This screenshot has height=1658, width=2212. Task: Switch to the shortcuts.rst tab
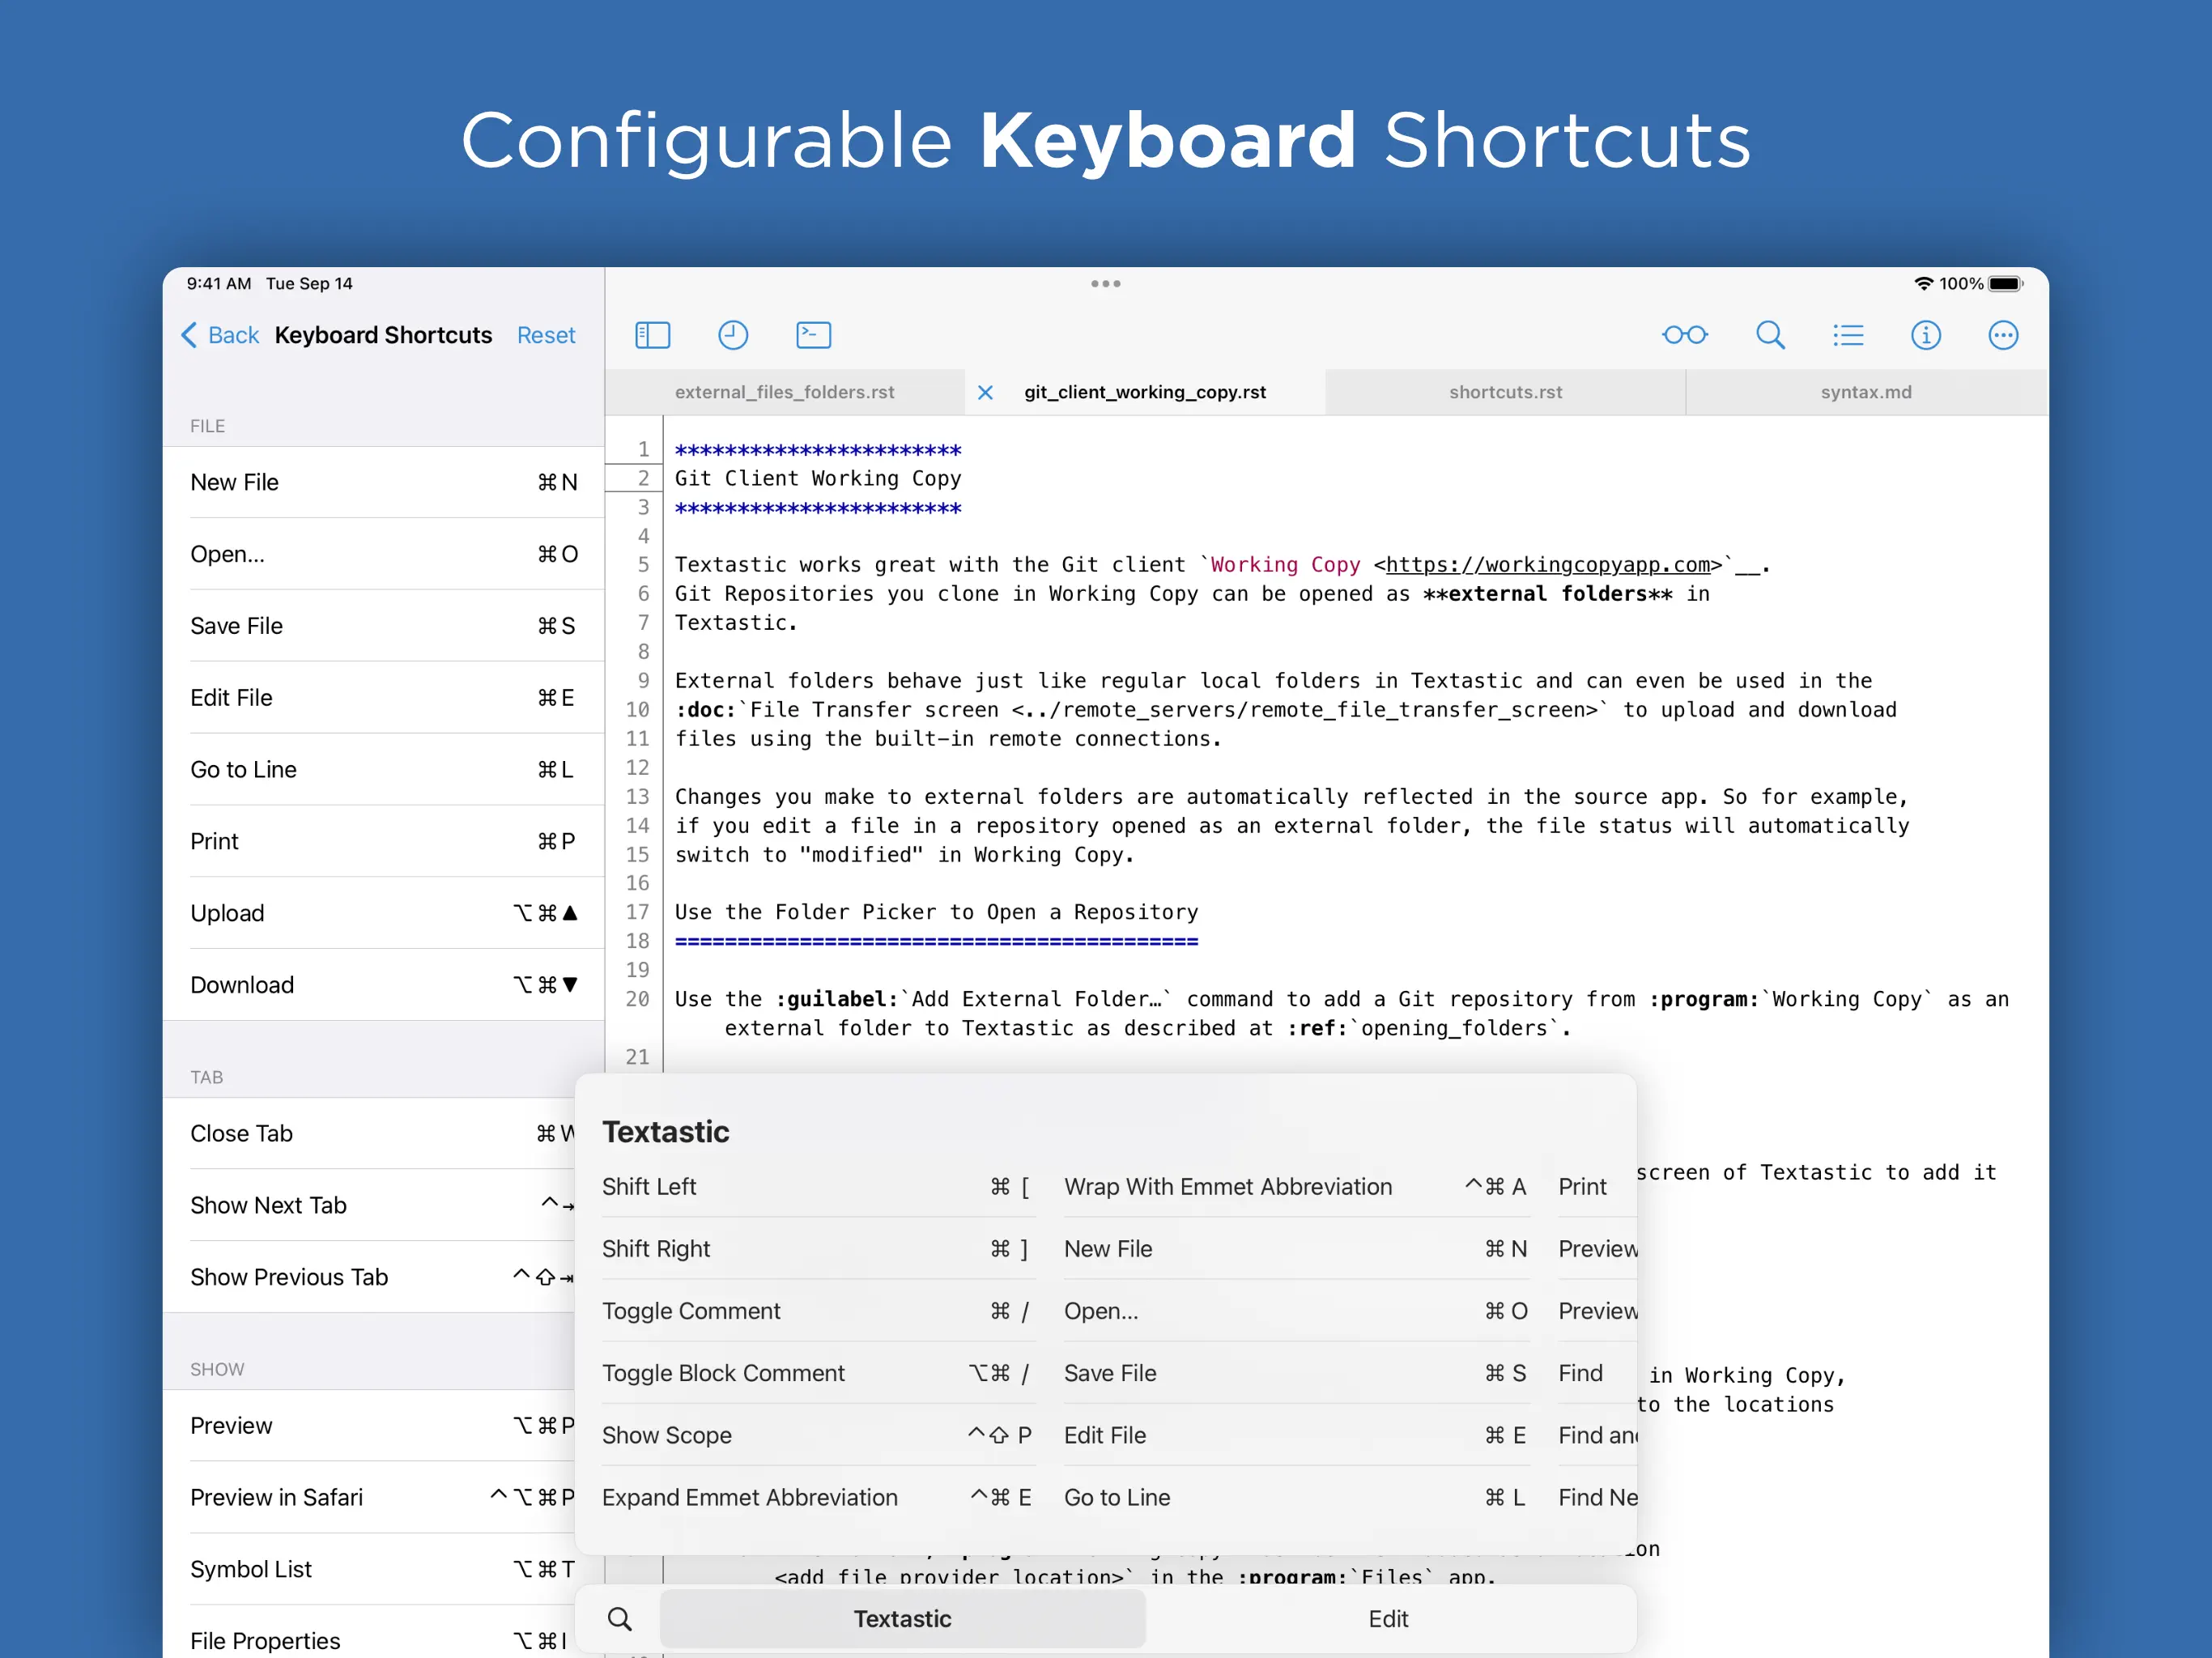click(1505, 393)
